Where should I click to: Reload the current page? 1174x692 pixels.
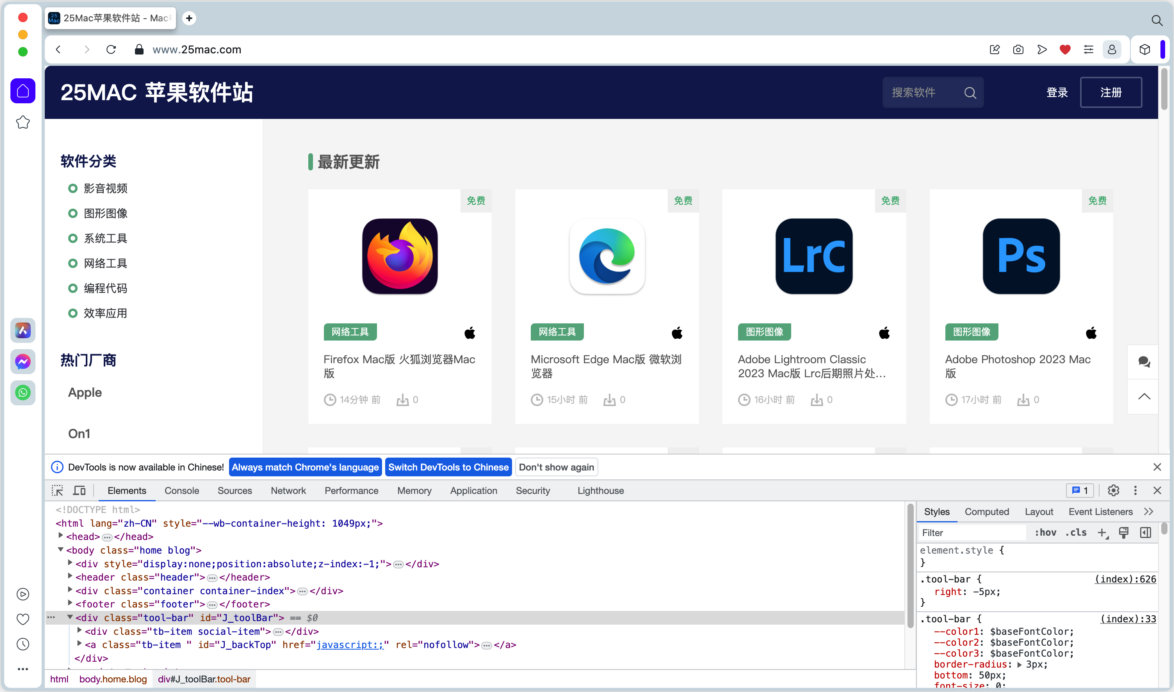111,49
